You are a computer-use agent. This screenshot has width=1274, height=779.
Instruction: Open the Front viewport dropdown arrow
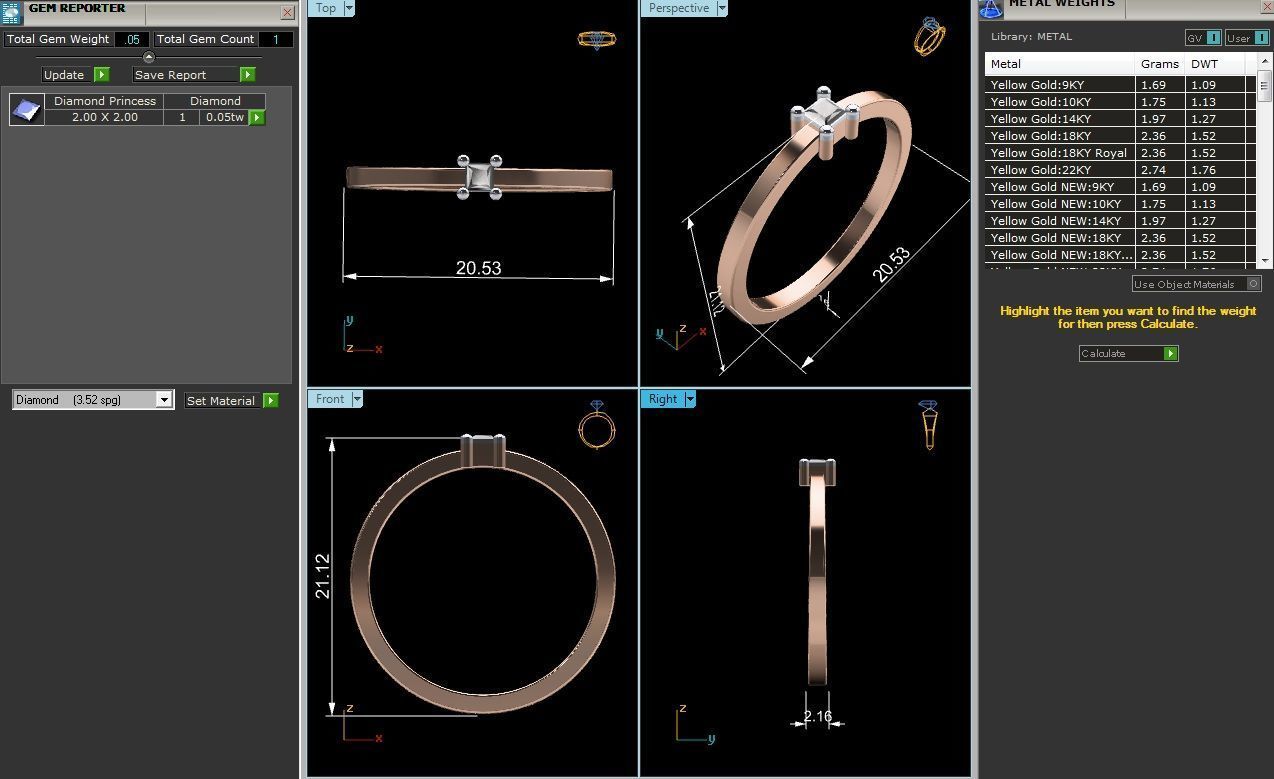click(357, 399)
